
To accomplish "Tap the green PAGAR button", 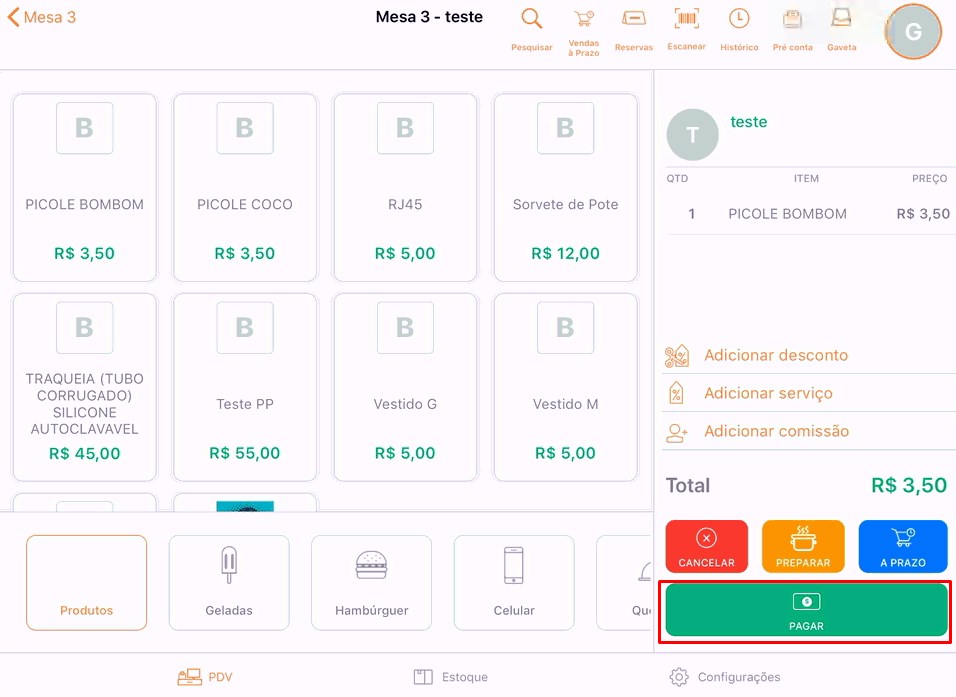I will (806, 610).
